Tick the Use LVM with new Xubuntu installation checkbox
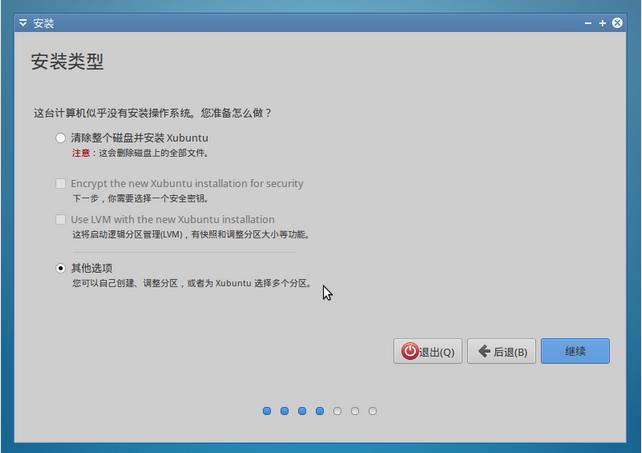Image resolution: width=642 pixels, height=453 pixels. click(61, 220)
